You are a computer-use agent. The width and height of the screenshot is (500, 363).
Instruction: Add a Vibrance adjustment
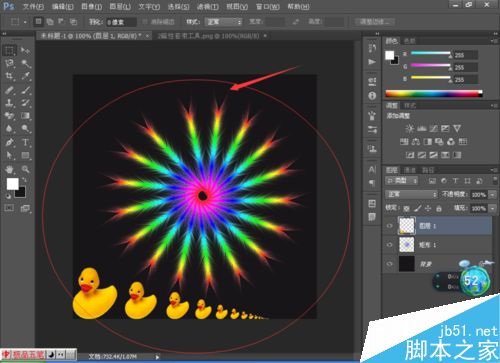click(x=457, y=129)
